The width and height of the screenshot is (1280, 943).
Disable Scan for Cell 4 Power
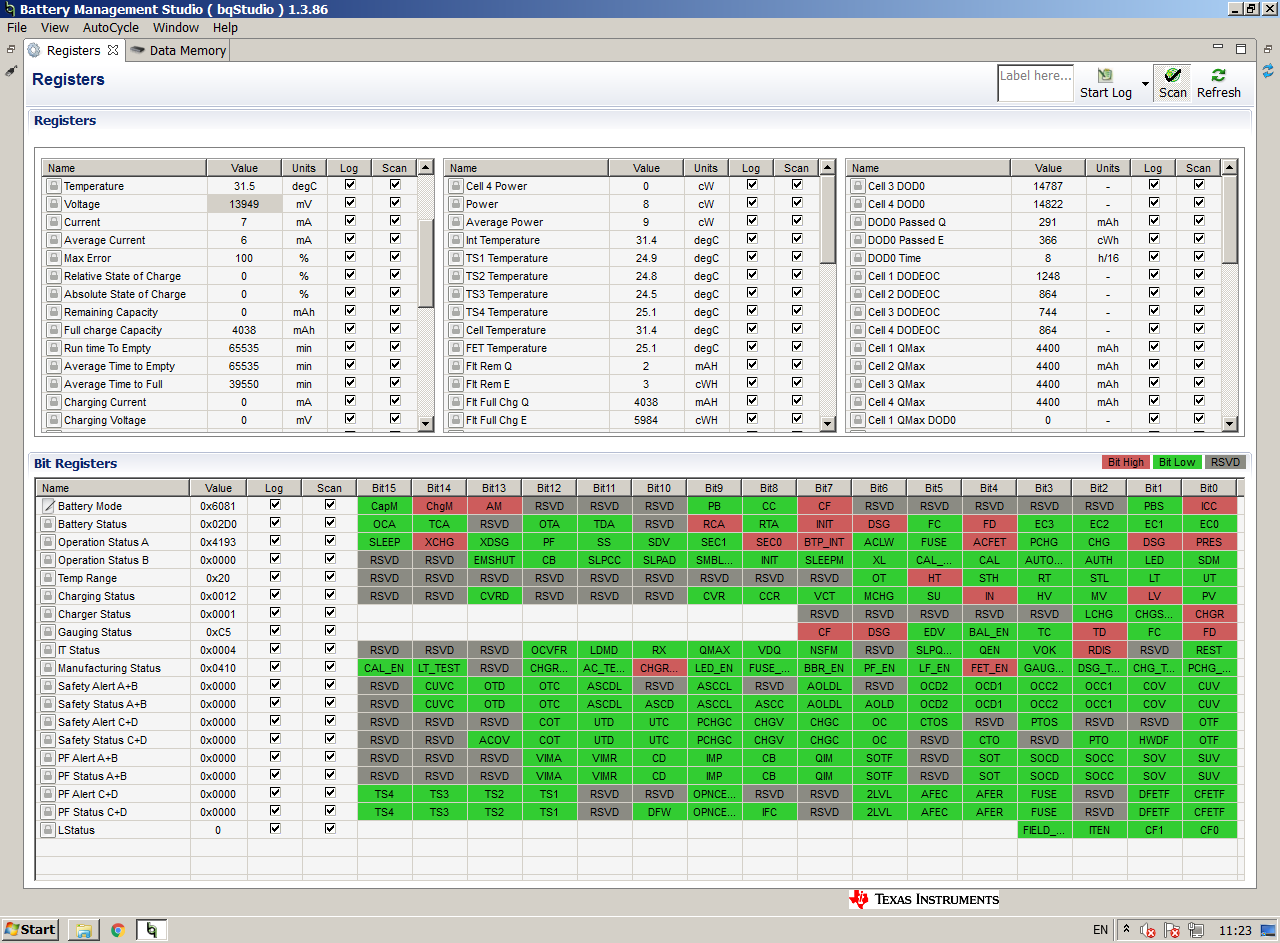pyautogui.click(x=797, y=185)
